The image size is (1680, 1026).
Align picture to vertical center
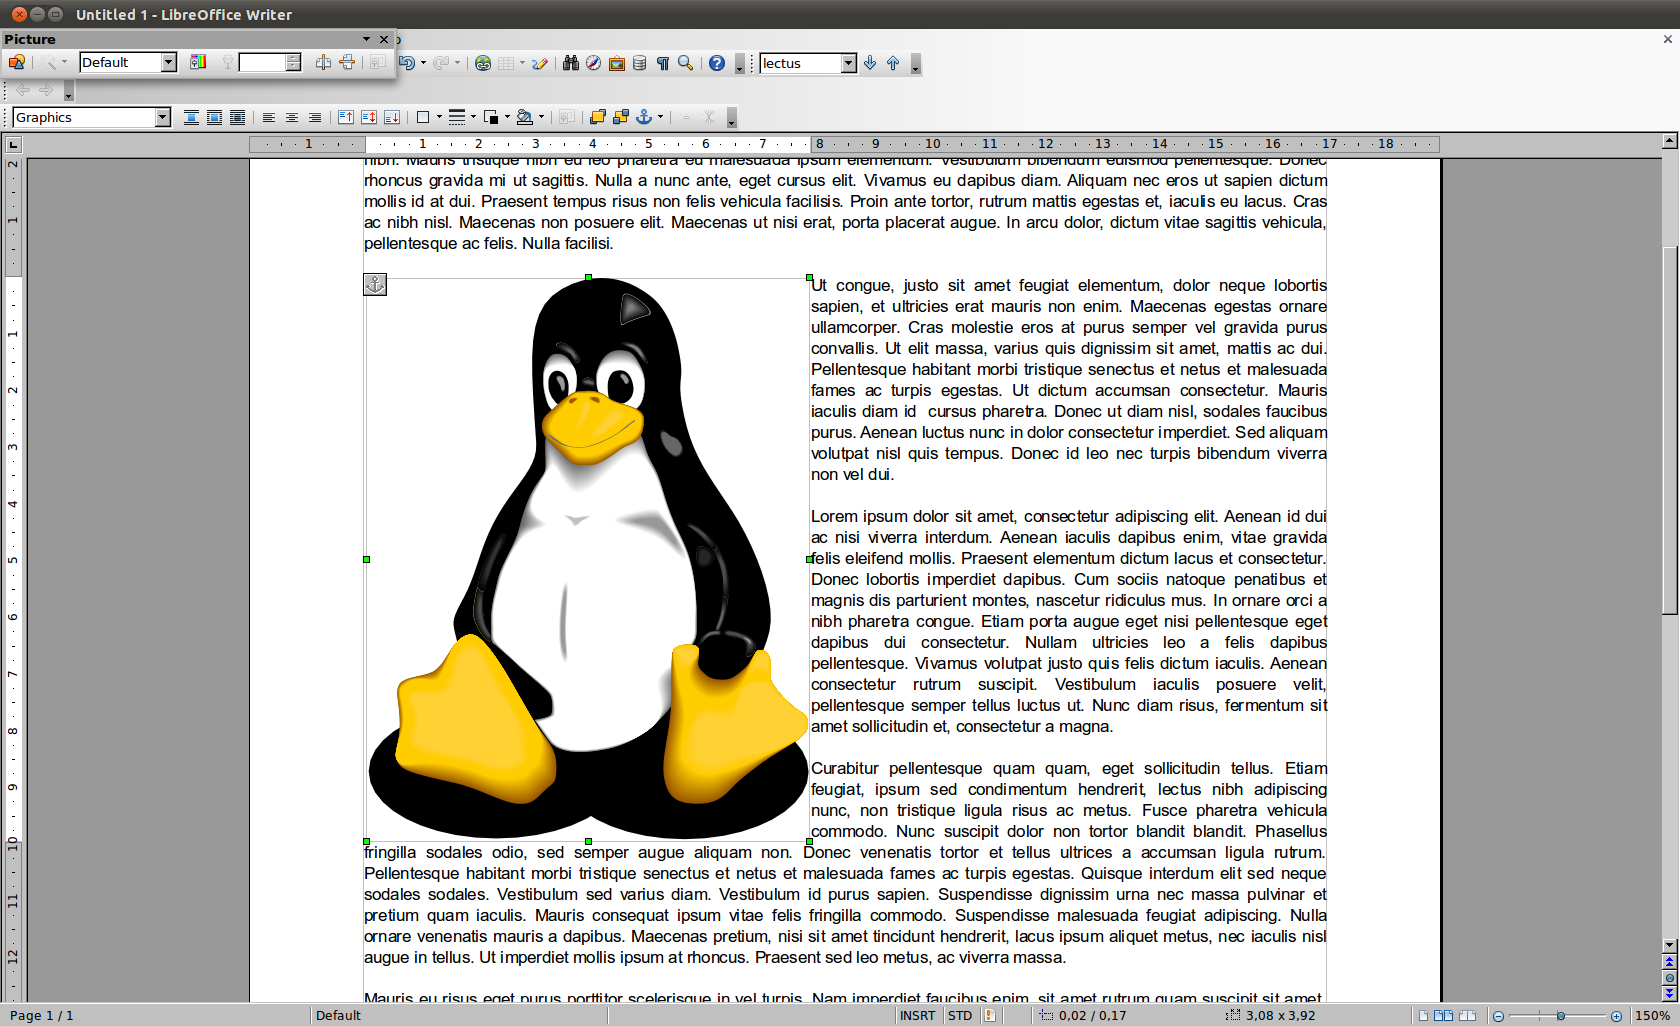pyautogui.click(x=369, y=118)
